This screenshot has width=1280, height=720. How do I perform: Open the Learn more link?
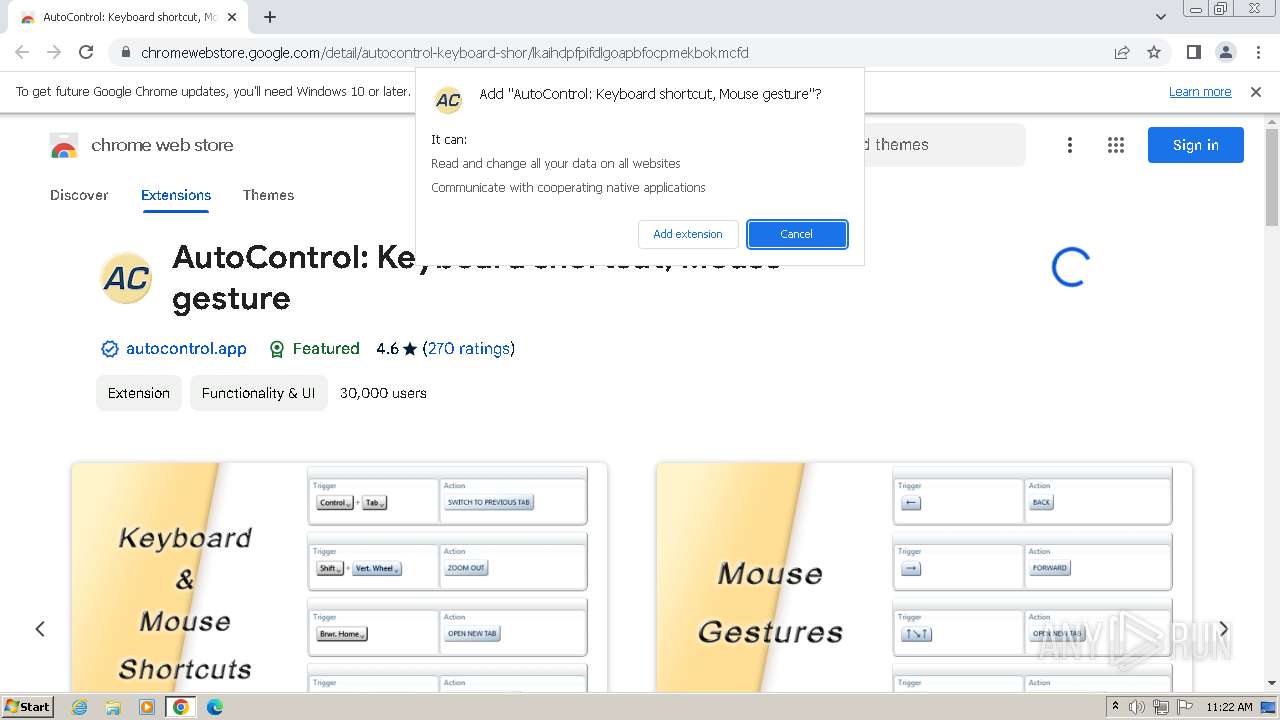[1200, 92]
